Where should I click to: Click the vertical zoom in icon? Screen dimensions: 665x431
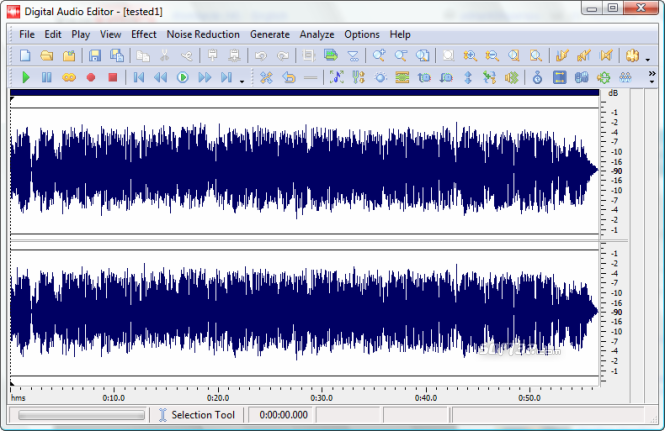470,56
